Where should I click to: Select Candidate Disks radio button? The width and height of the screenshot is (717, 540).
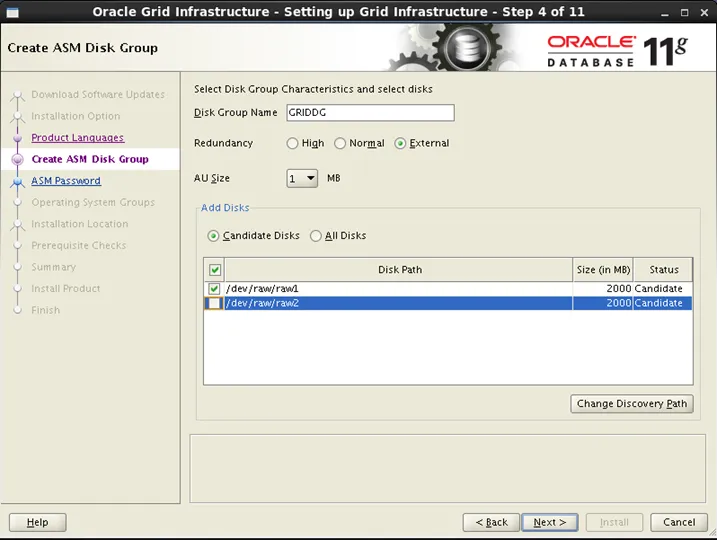point(213,236)
